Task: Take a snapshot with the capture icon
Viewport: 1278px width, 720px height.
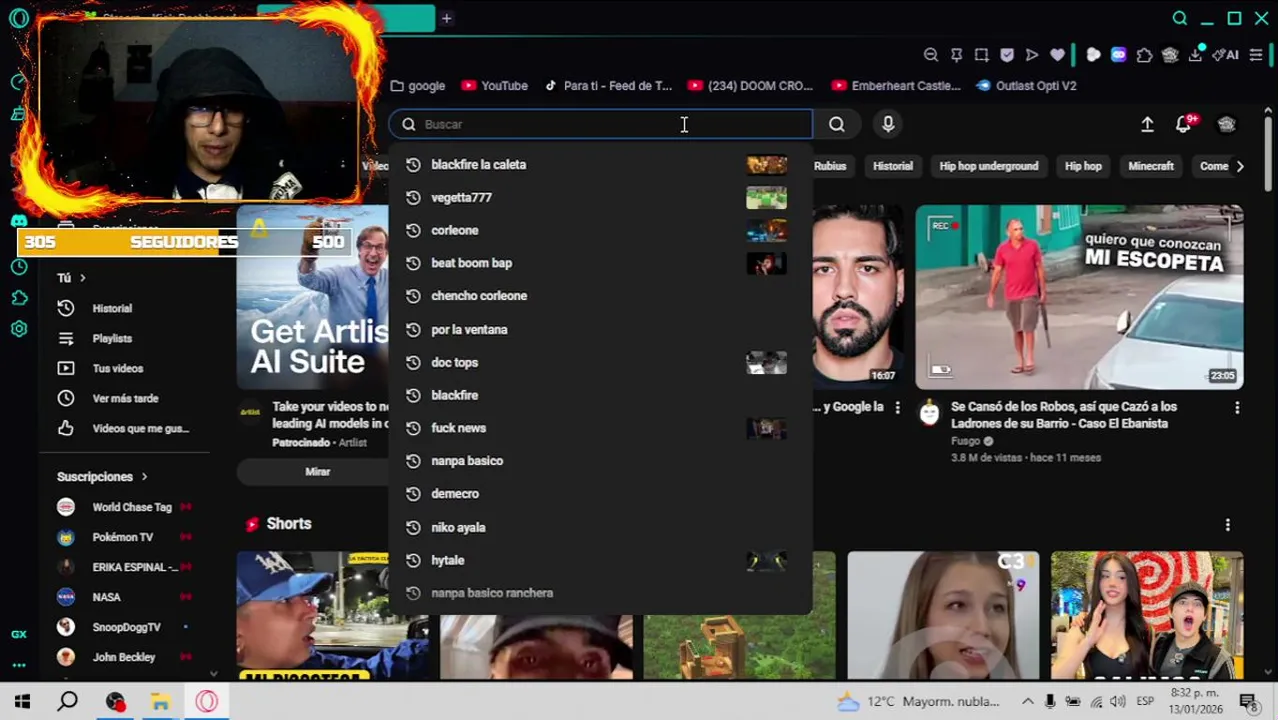Action: click(x=982, y=55)
